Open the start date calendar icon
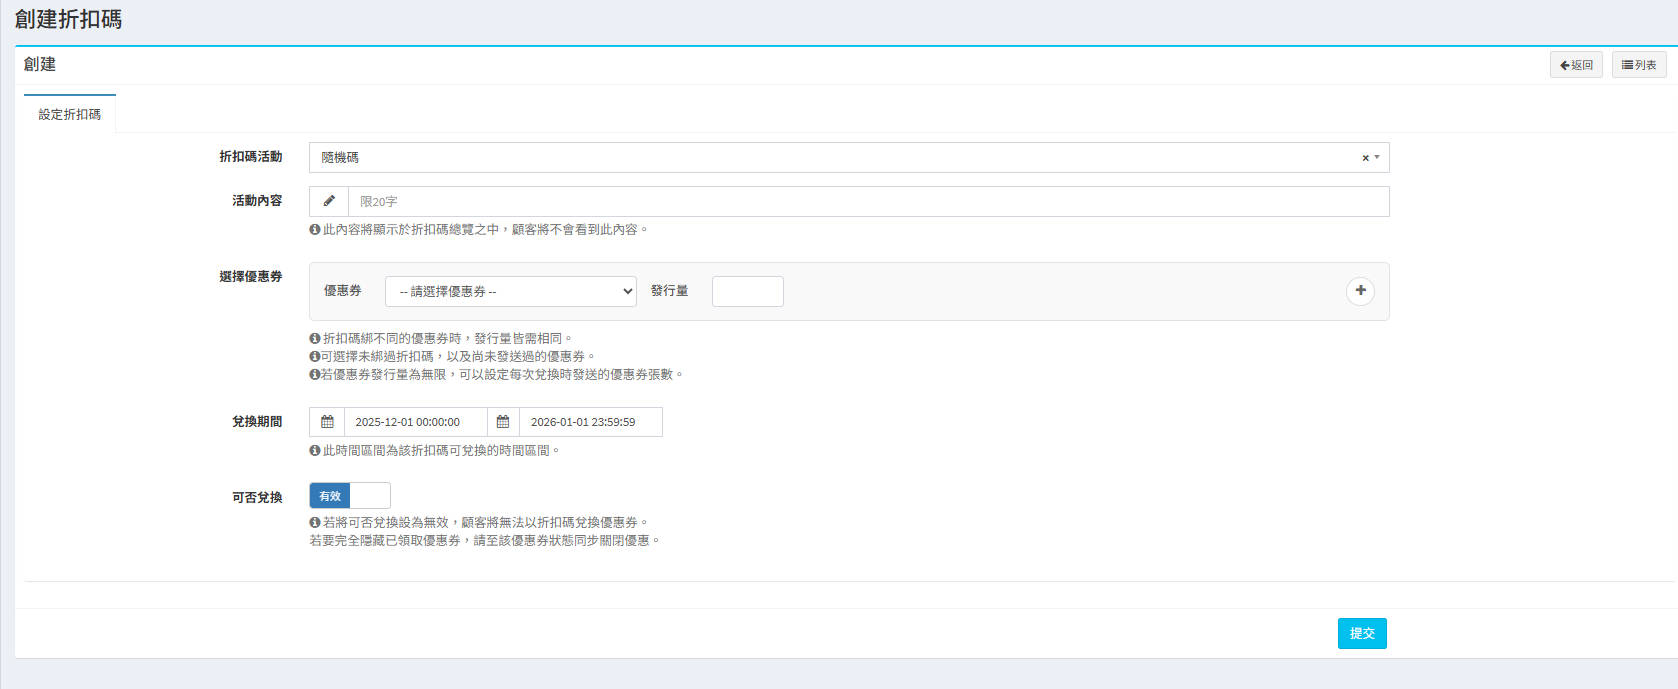1678x689 pixels. tap(327, 422)
